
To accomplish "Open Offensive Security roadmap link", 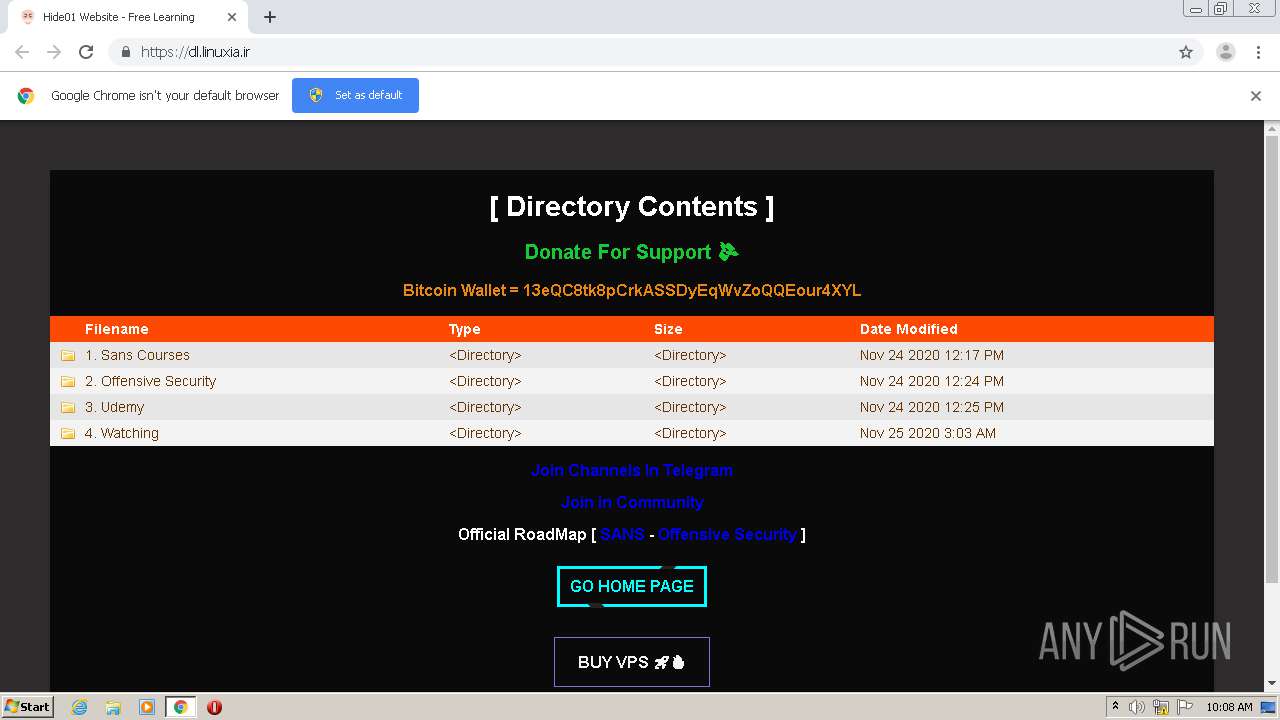I will [727, 534].
